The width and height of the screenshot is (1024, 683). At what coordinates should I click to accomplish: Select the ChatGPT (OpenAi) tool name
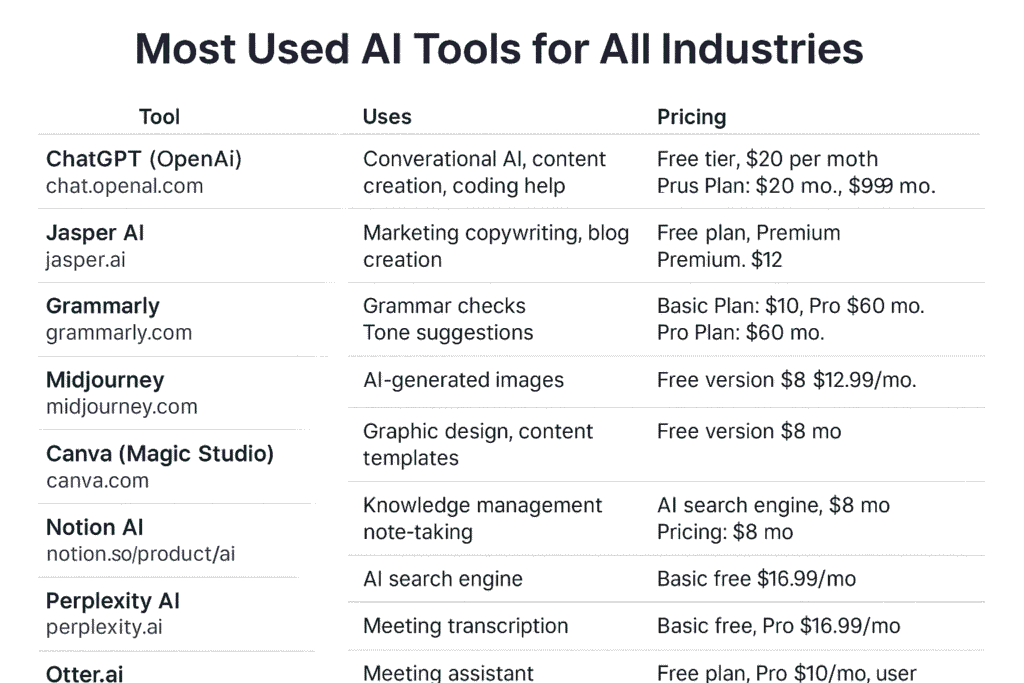point(144,159)
